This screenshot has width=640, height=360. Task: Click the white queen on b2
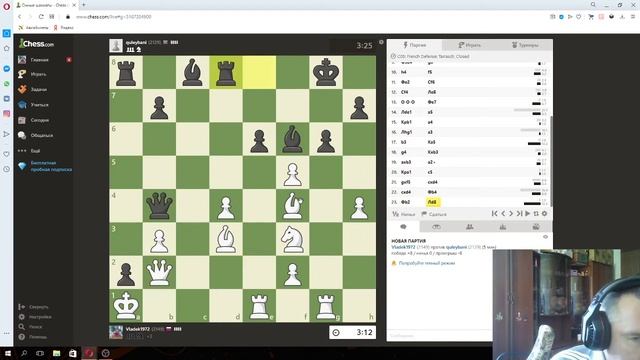(159, 272)
